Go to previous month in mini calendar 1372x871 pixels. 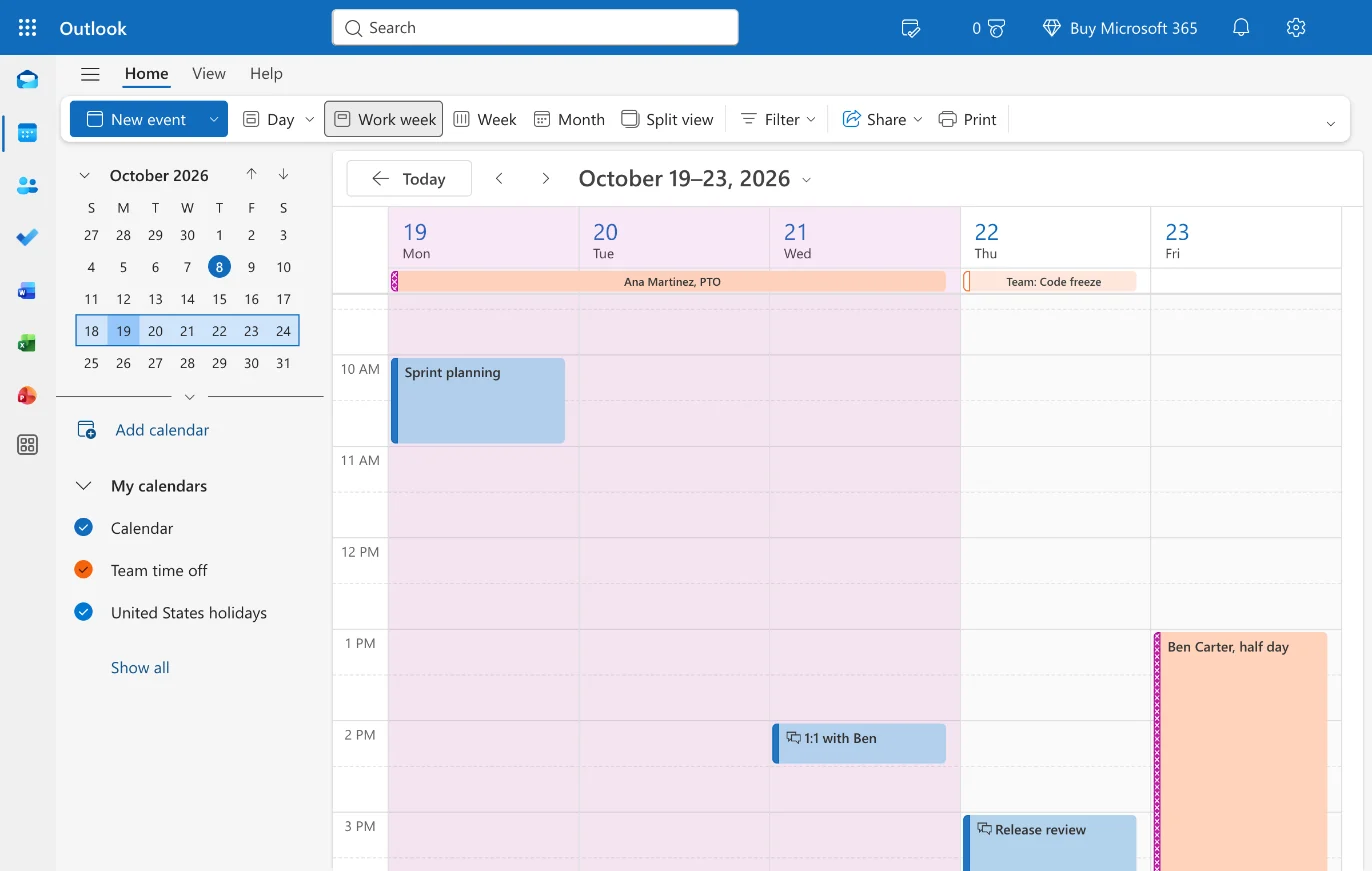pos(251,174)
